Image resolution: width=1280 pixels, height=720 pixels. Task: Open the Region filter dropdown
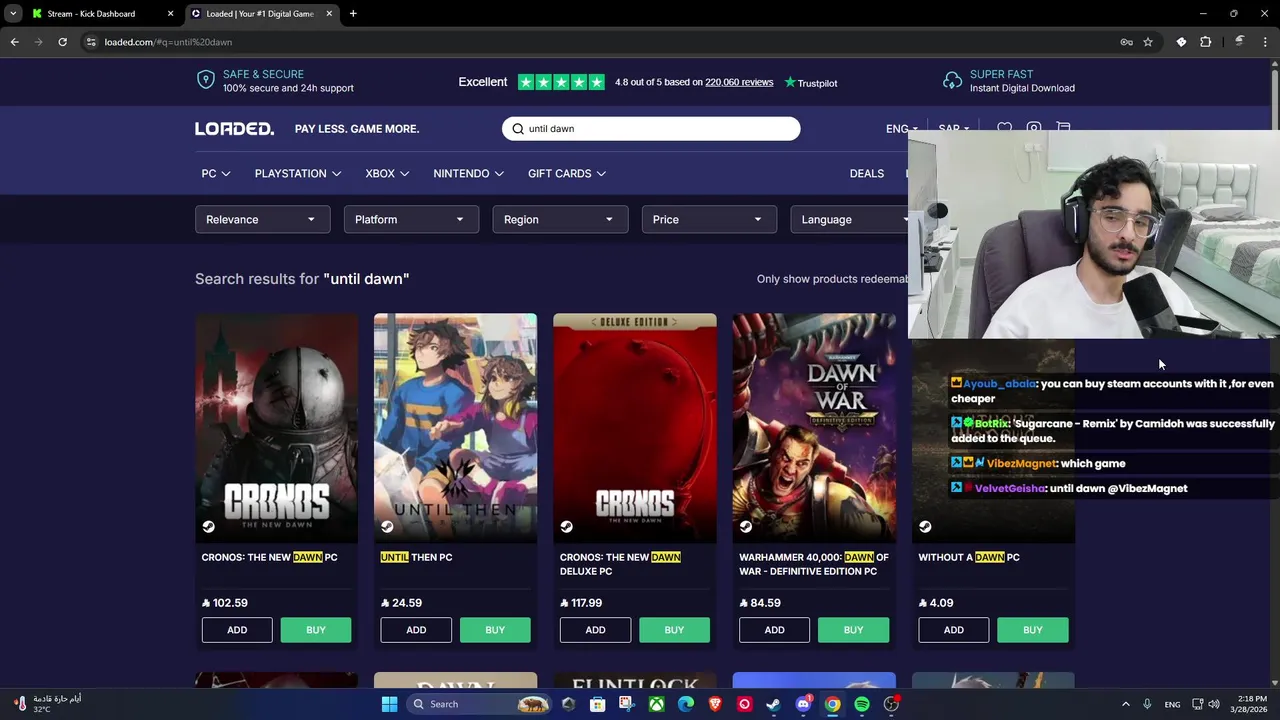pyautogui.click(x=560, y=220)
